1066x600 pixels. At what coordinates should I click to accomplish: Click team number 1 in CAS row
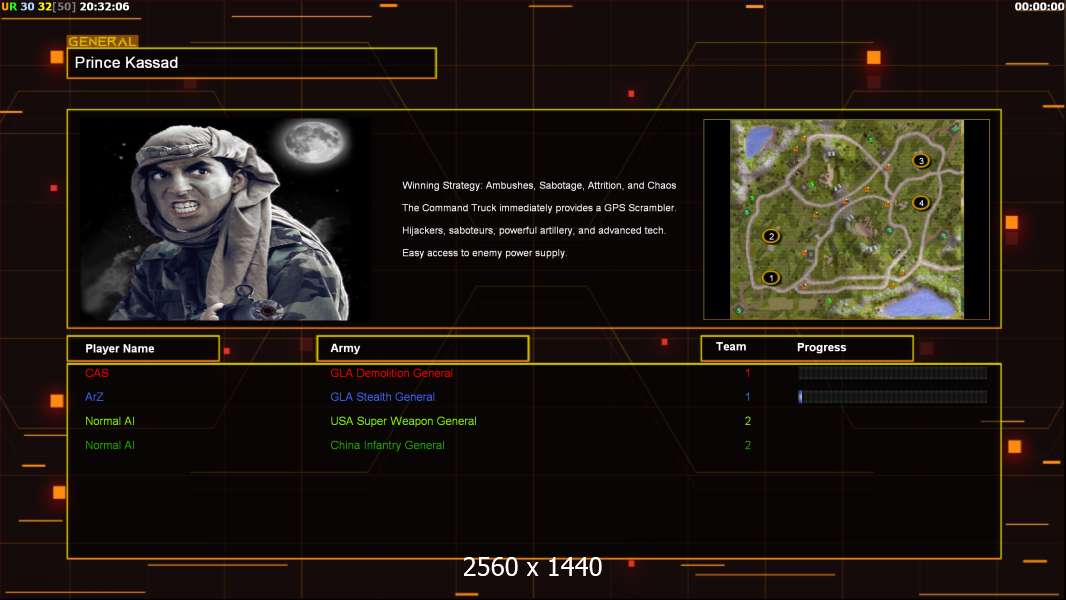tap(747, 373)
